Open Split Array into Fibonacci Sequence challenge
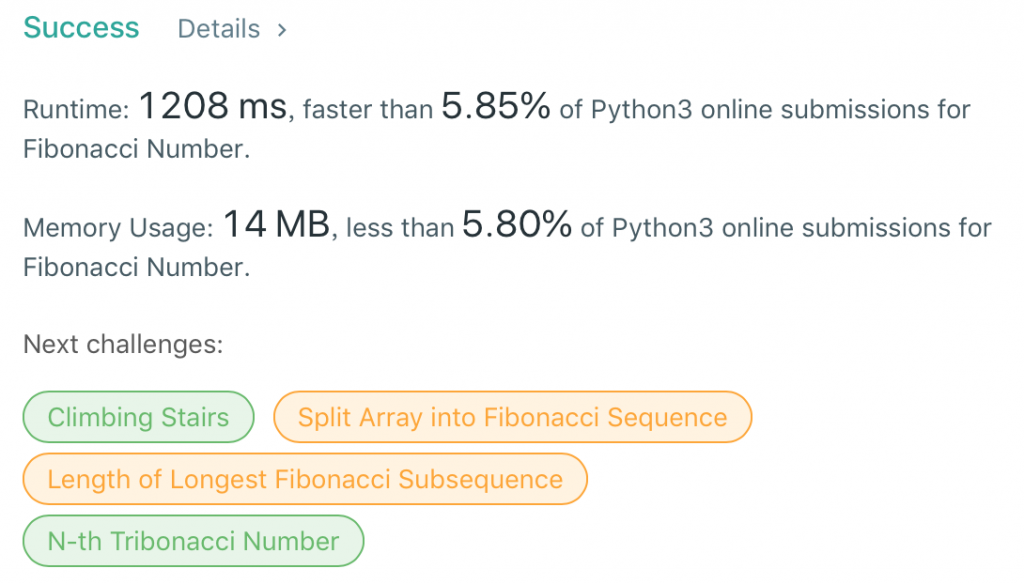This screenshot has width=1024, height=584. tap(512, 417)
